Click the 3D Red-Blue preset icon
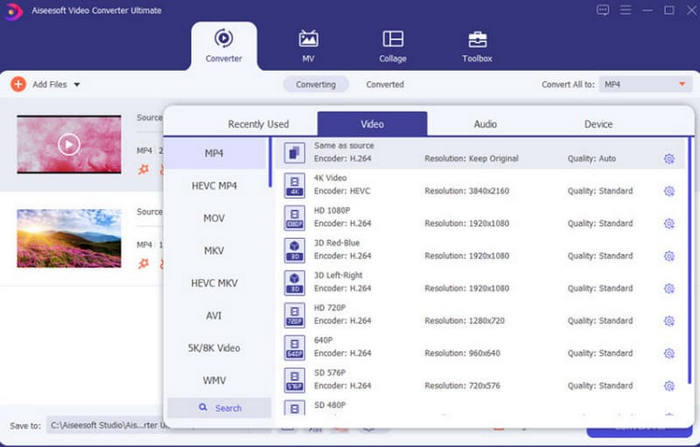The height and width of the screenshot is (447, 700). pyautogui.click(x=295, y=250)
